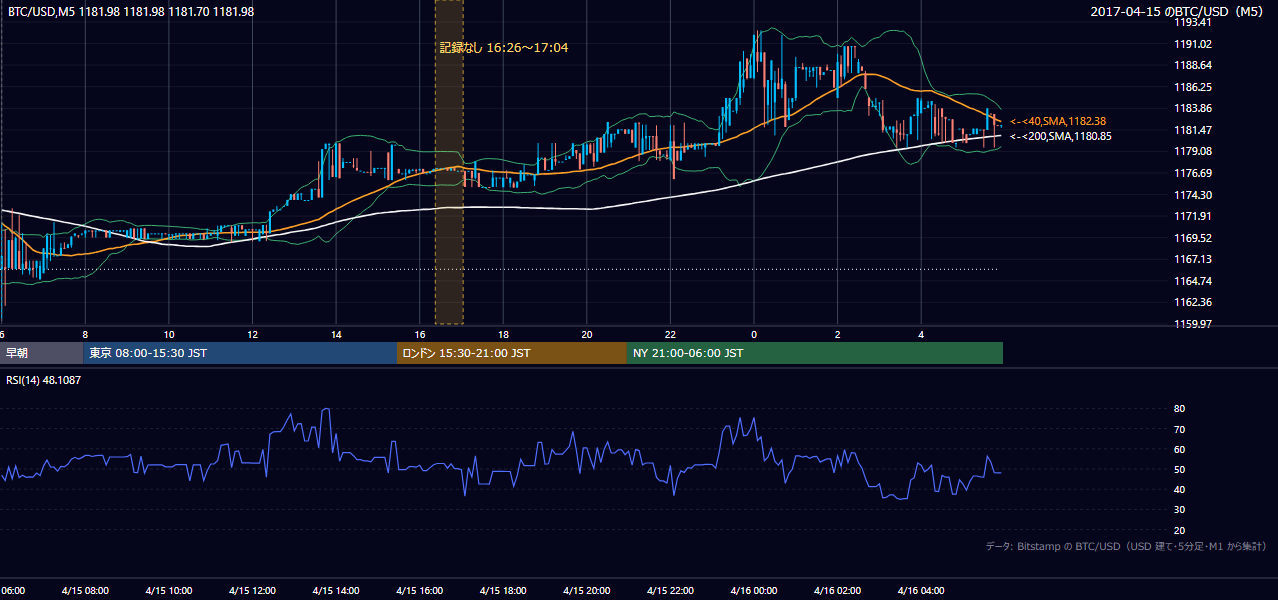
Task: Click the date label 4/16 04:00
Action: click(921, 591)
